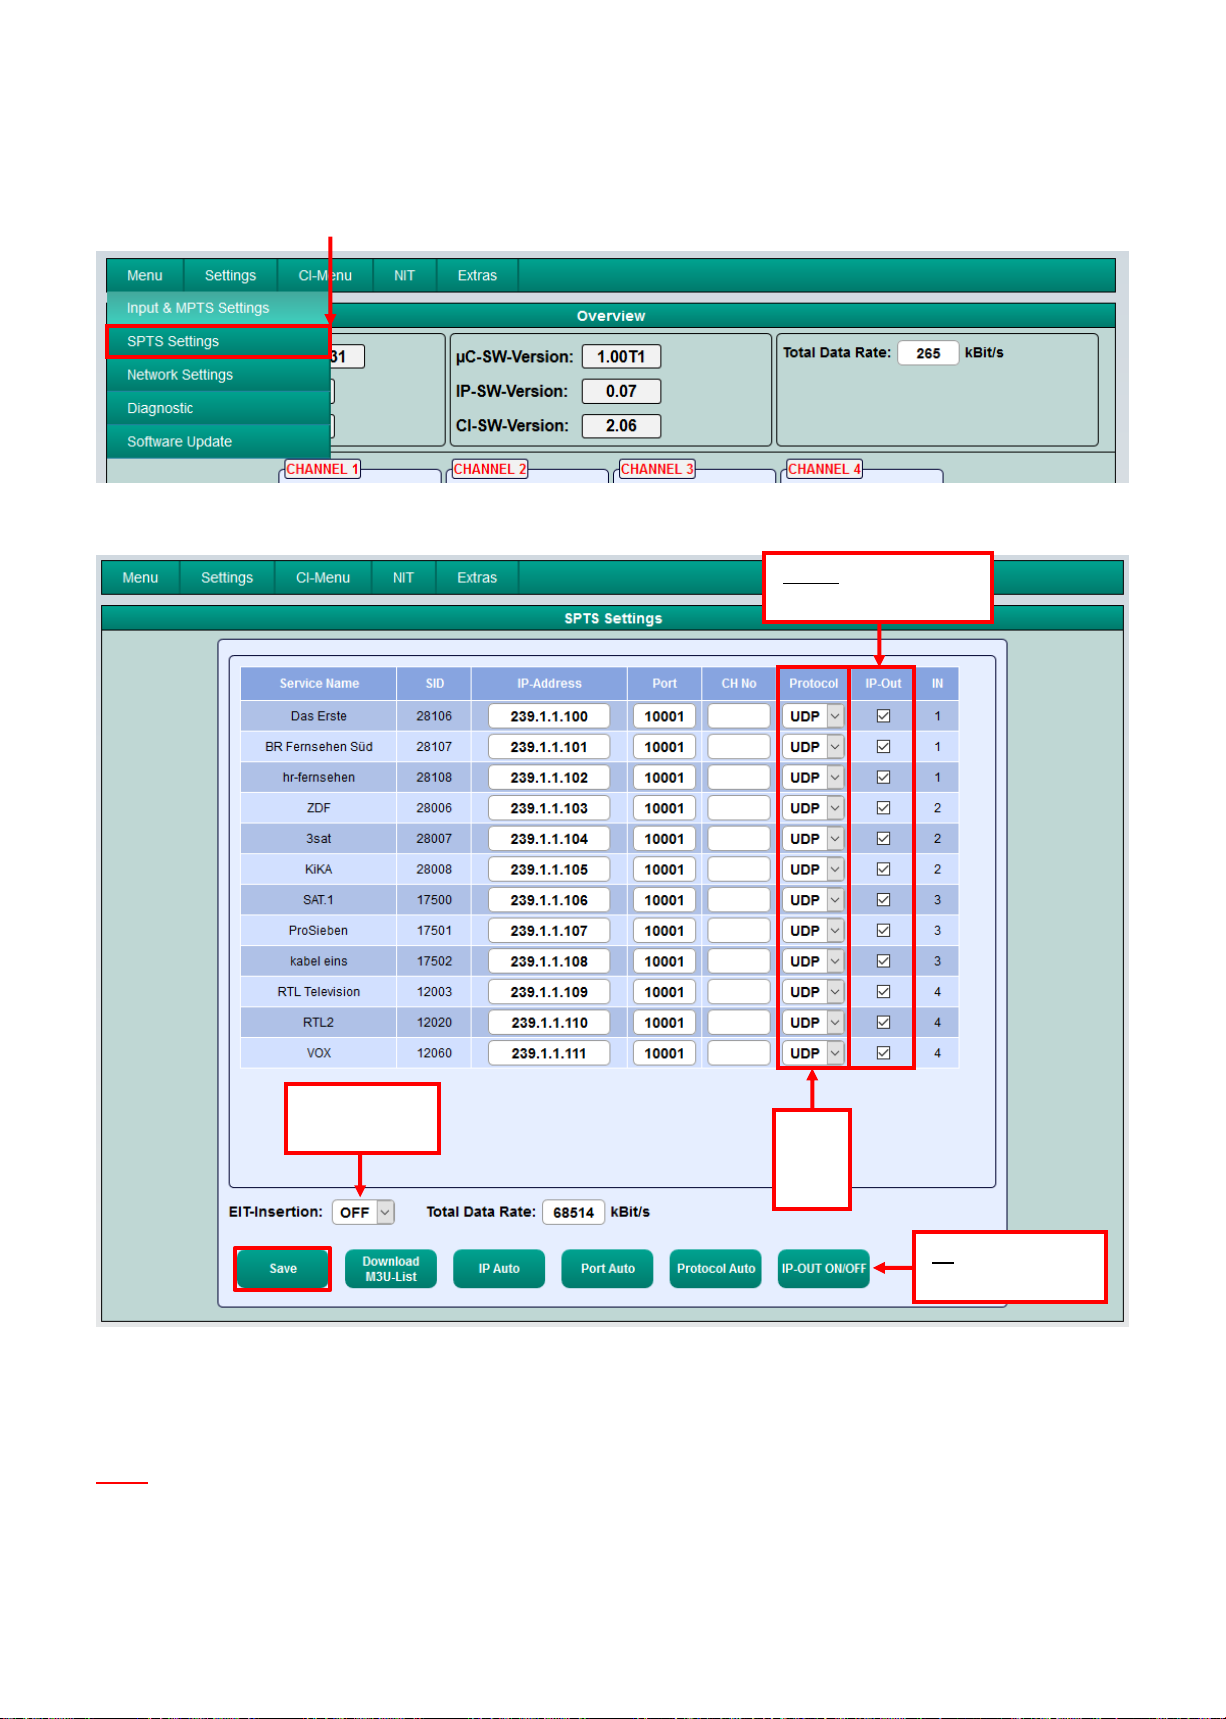Toggle IP-Out checkbox for RTL2
This screenshot has width=1226, height=1719.
point(884,1023)
